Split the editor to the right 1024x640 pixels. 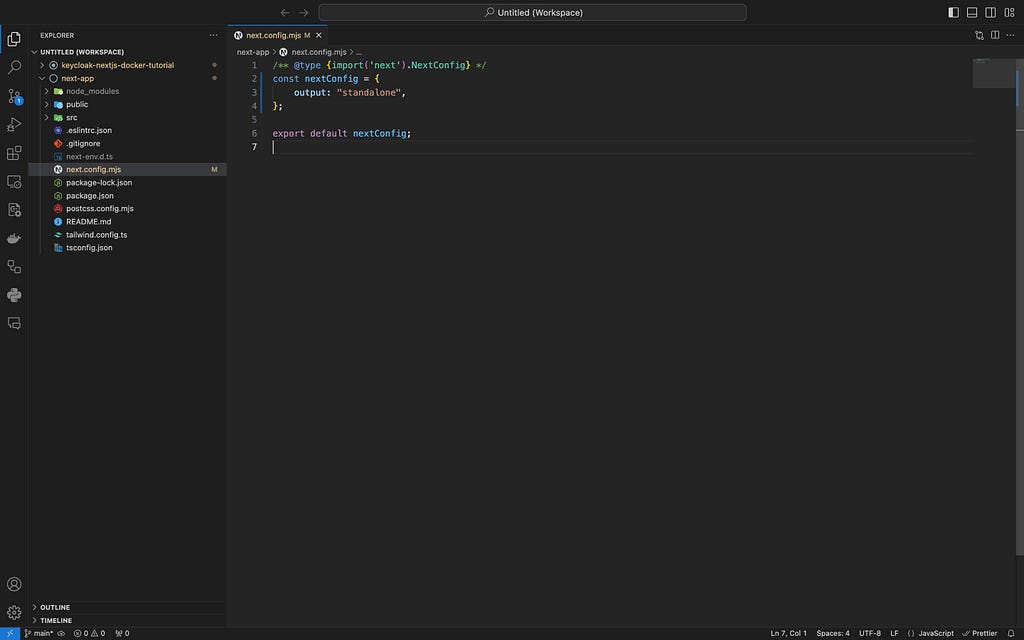tap(995, 35)
